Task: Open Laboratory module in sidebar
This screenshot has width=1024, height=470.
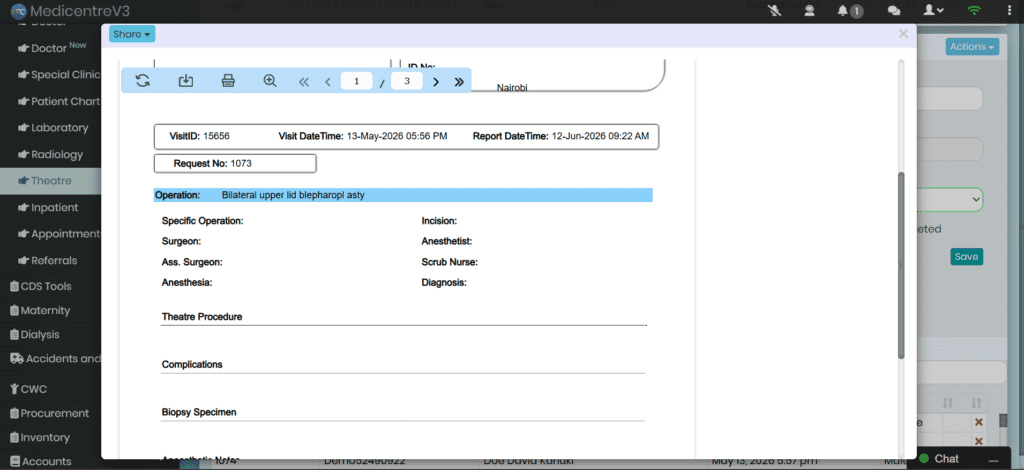Action: [x=54, y=128]
